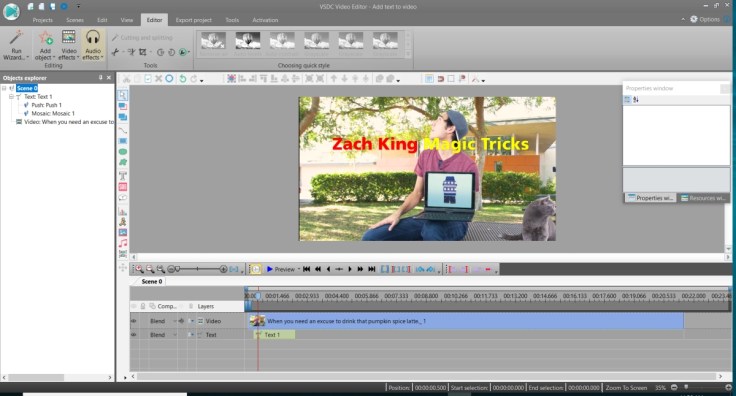Toggle visibility of the Text layer

pyautogui.click(x=134, y=335)
